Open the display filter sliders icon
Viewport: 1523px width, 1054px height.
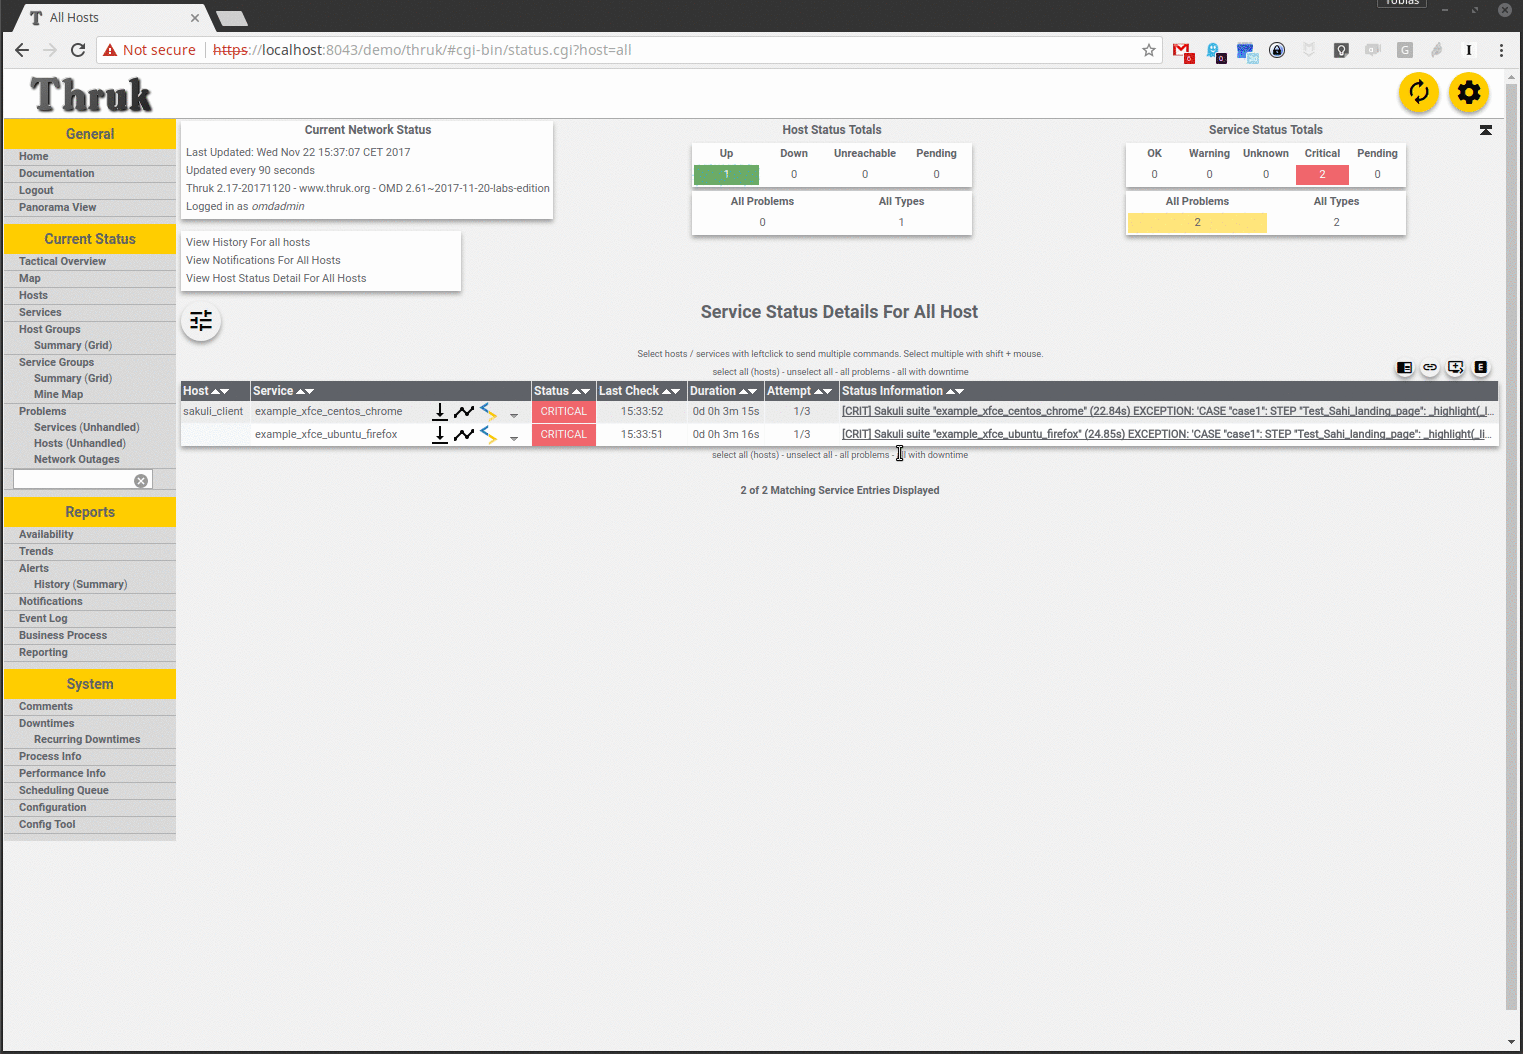(x=201, y=321)
